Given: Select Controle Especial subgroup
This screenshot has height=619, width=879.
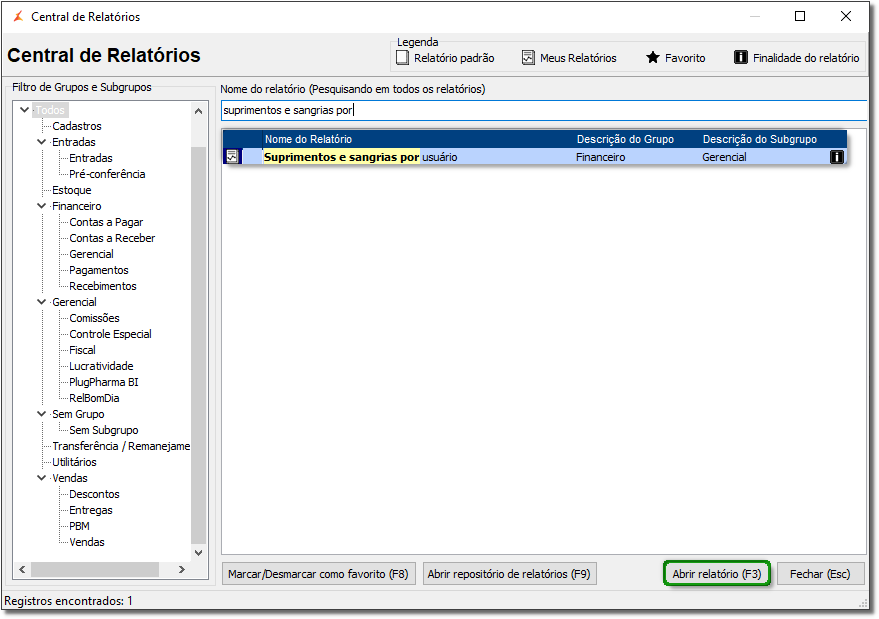Looking at the screenshot, I should (x=110, y=334).
